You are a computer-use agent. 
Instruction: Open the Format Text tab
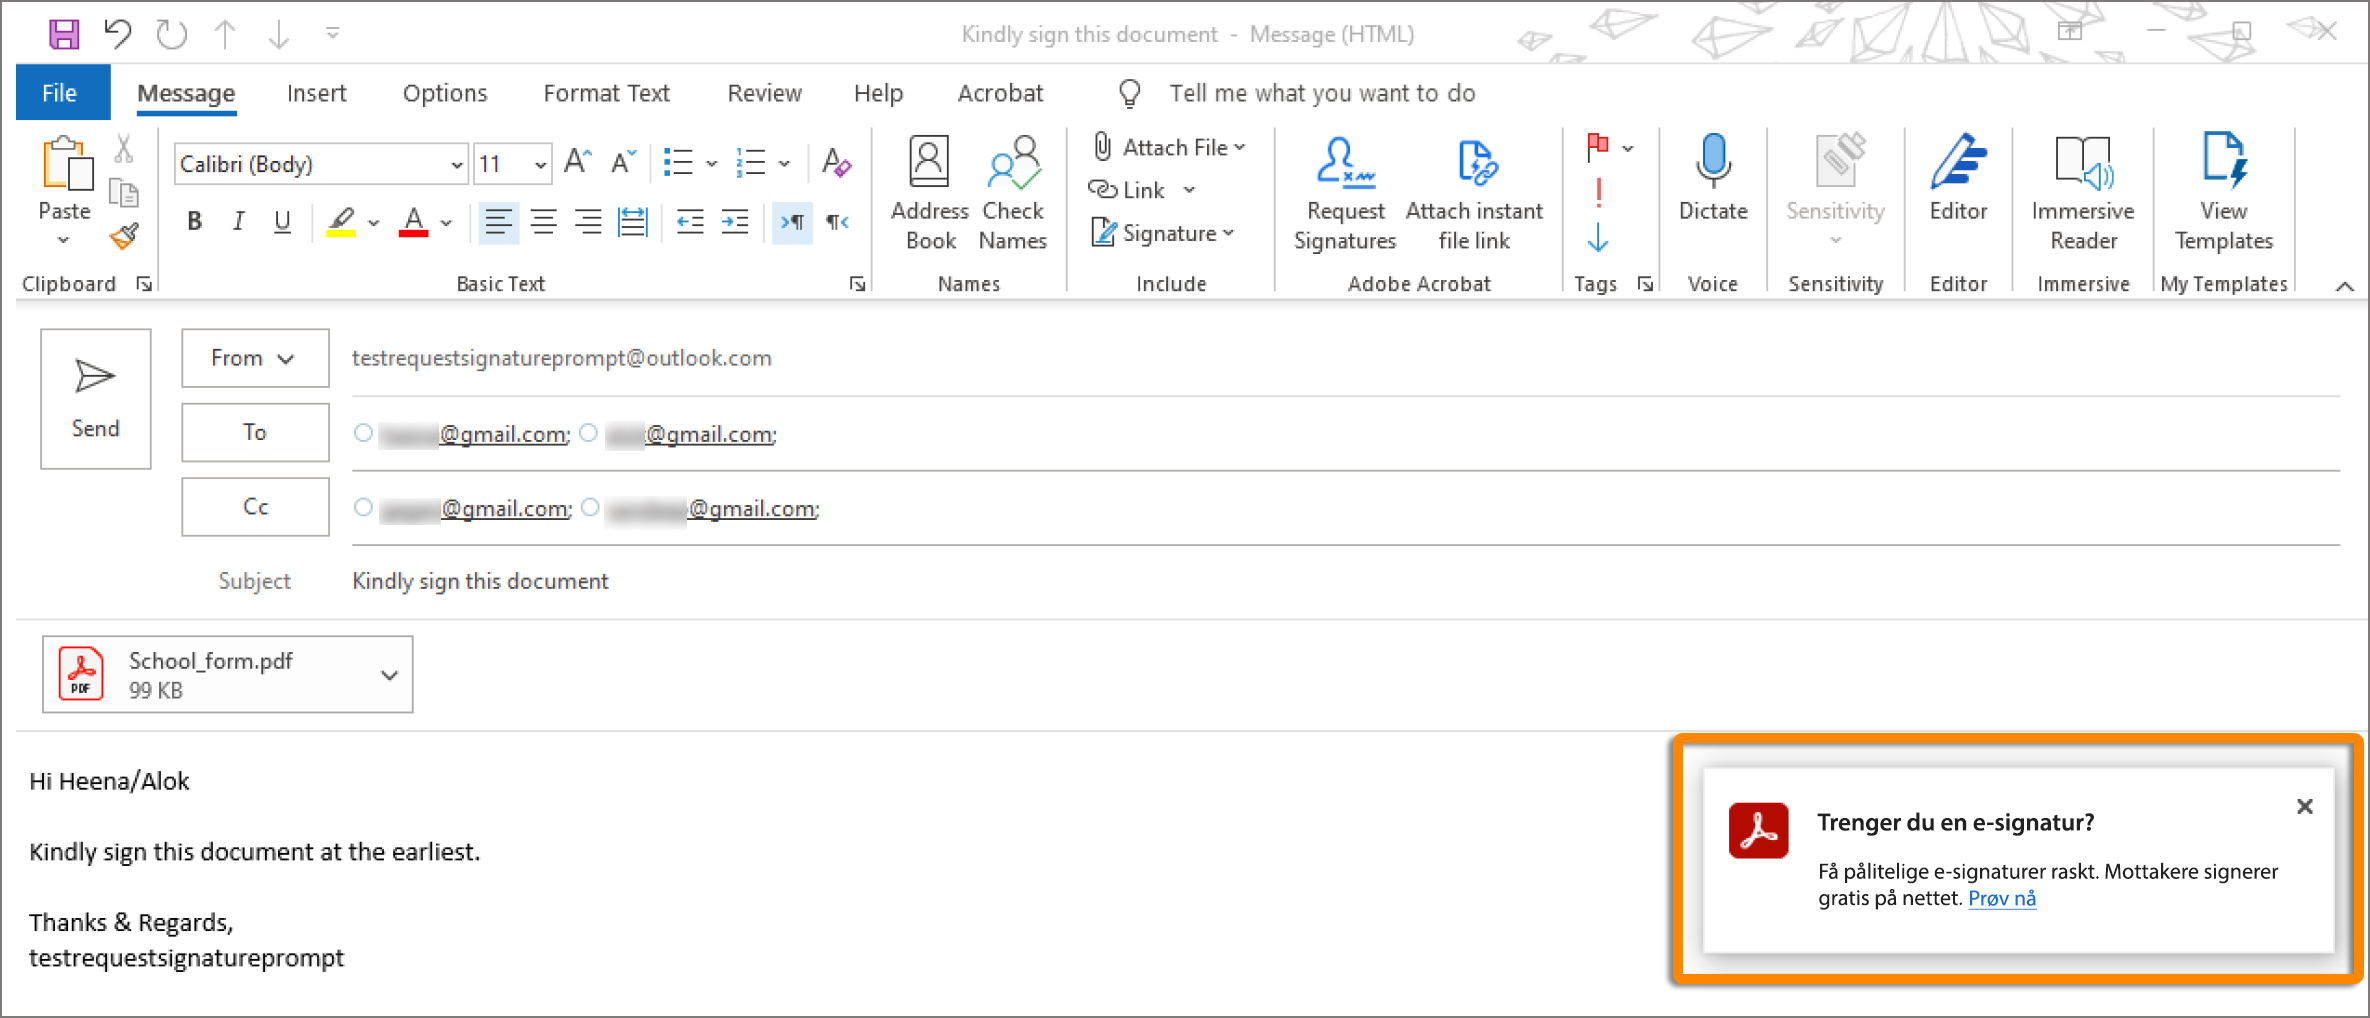tap(606, 93)
